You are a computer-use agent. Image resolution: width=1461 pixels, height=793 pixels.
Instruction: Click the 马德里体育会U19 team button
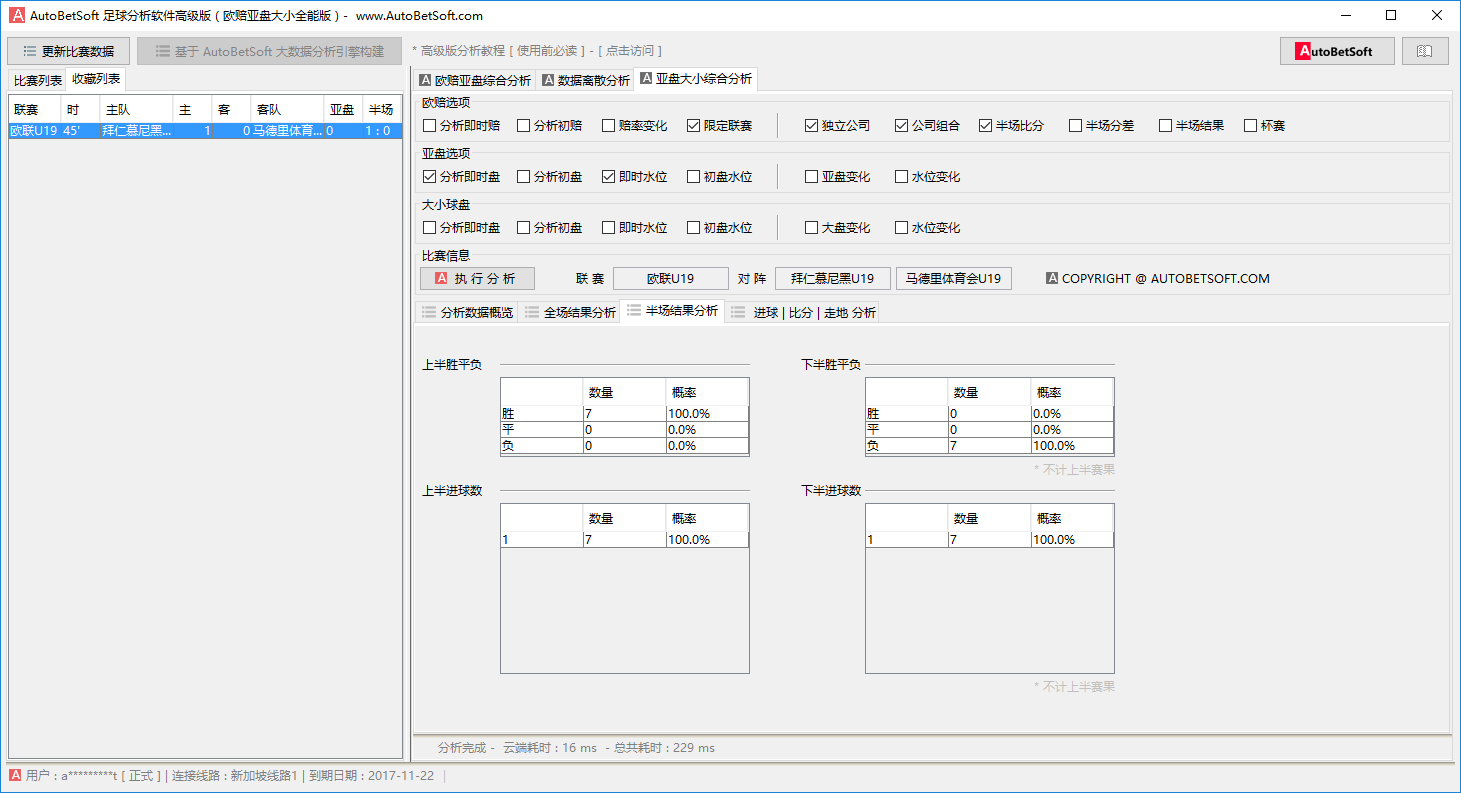(954, 279)
